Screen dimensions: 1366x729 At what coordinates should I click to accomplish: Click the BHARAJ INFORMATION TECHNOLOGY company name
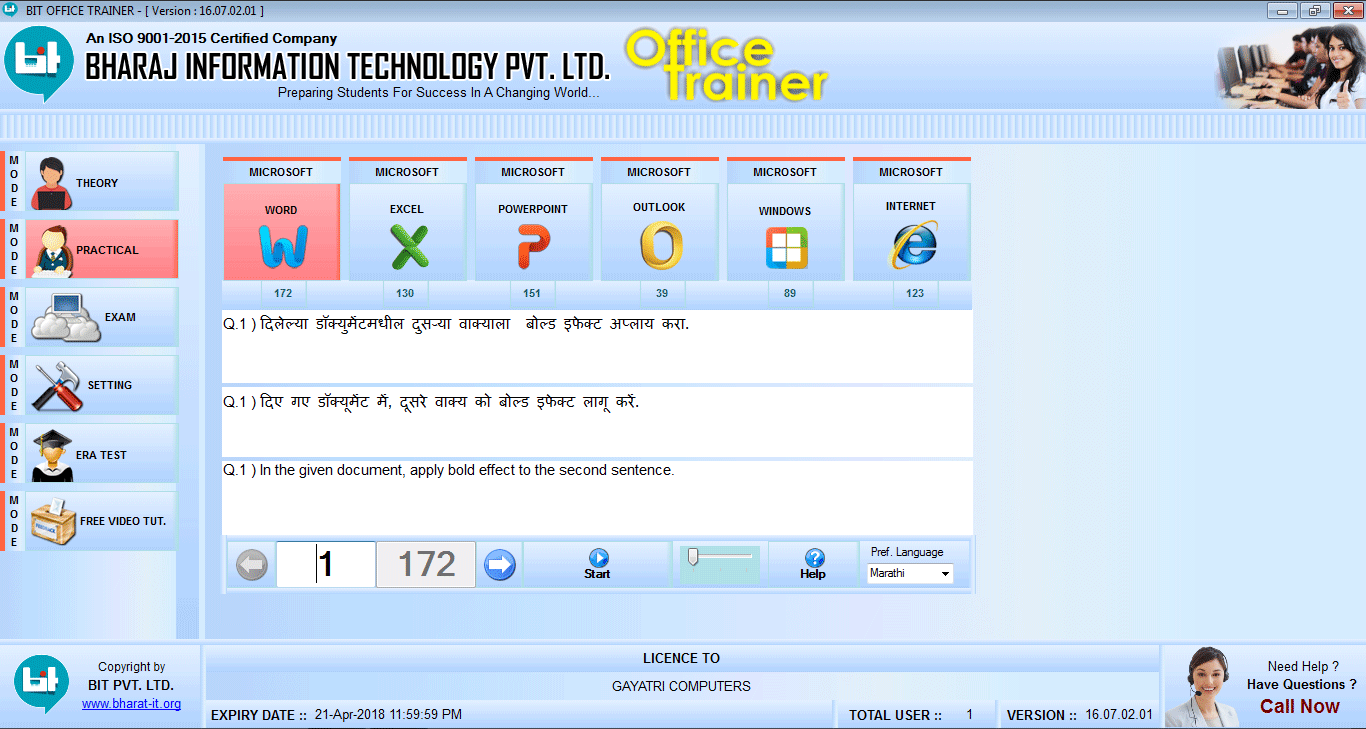(347, 66)
